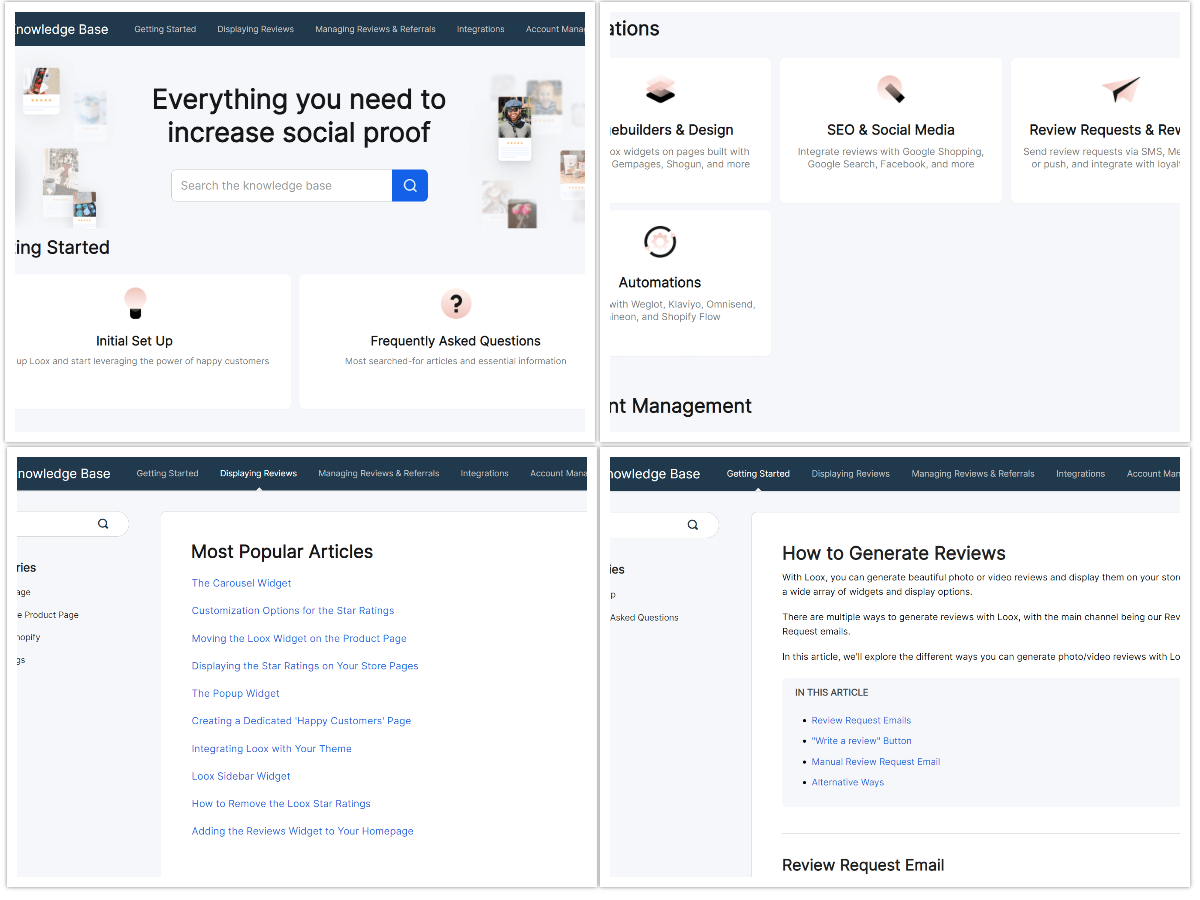Click the Frequently Asked Questions question-mark icon
Image resolution: width=1200 pixels, height=900 pixels.
456,303
